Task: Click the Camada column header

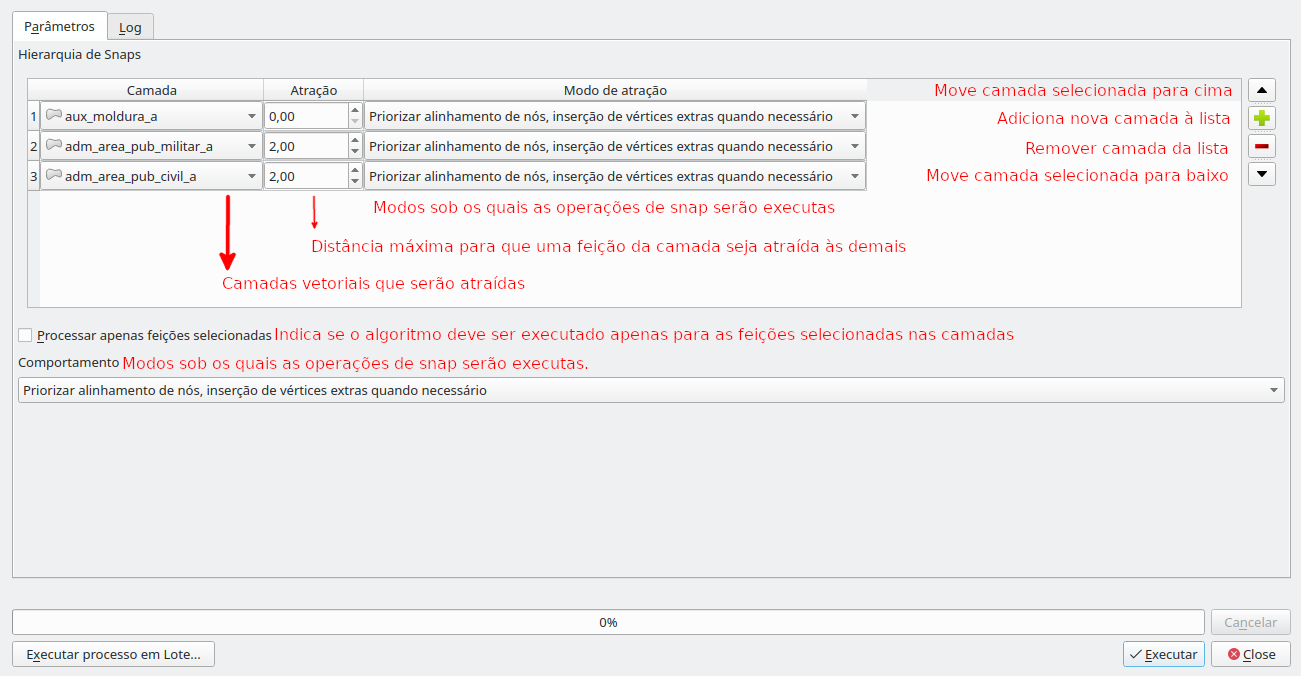Action: pos(152,90)
